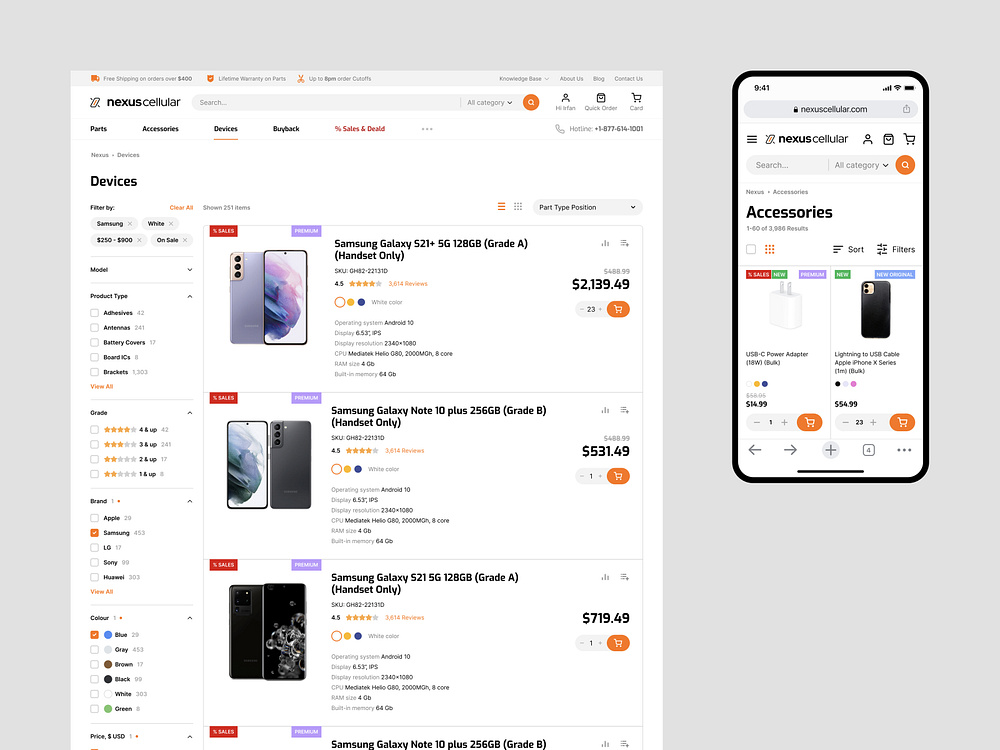
Task: Open the All category dropdown in search bar
Action: point(490,102)
